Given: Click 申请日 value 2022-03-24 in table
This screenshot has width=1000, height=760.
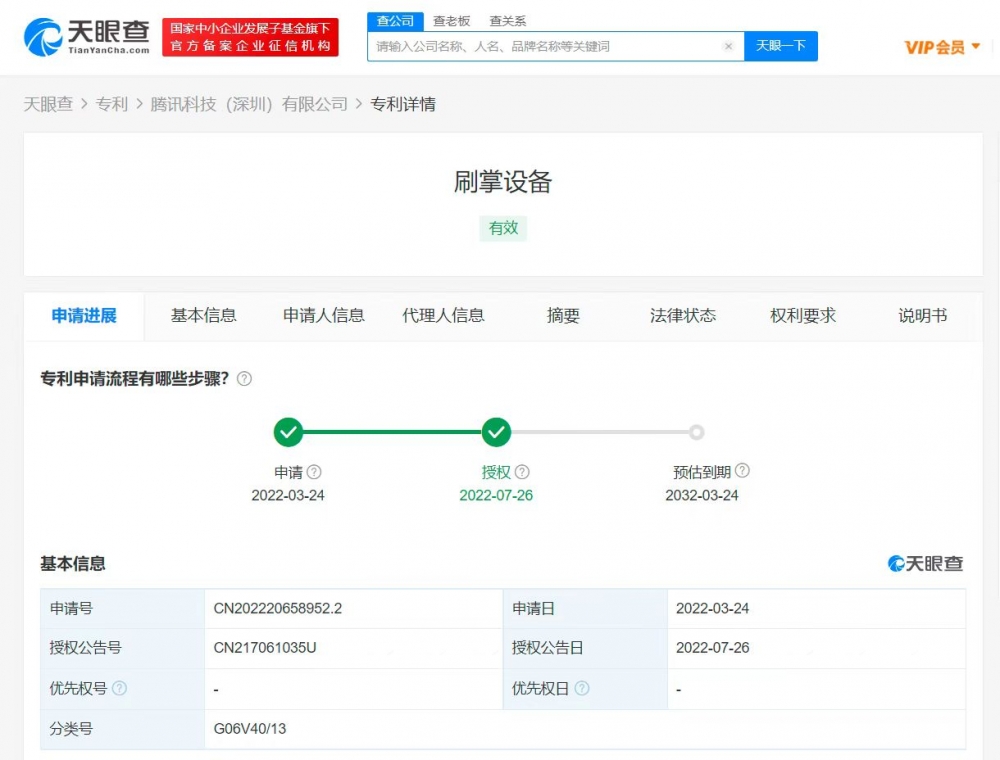Looking at the screenshot, I should click(x=712, y=608).
